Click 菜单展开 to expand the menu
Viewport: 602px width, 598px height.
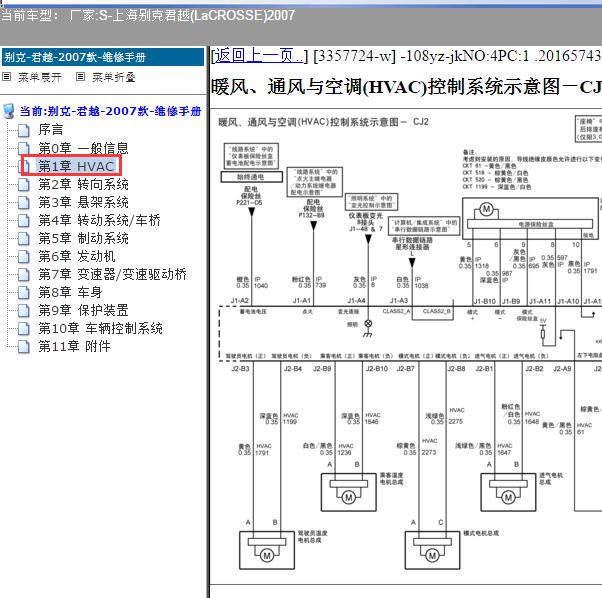coord(40,77)
